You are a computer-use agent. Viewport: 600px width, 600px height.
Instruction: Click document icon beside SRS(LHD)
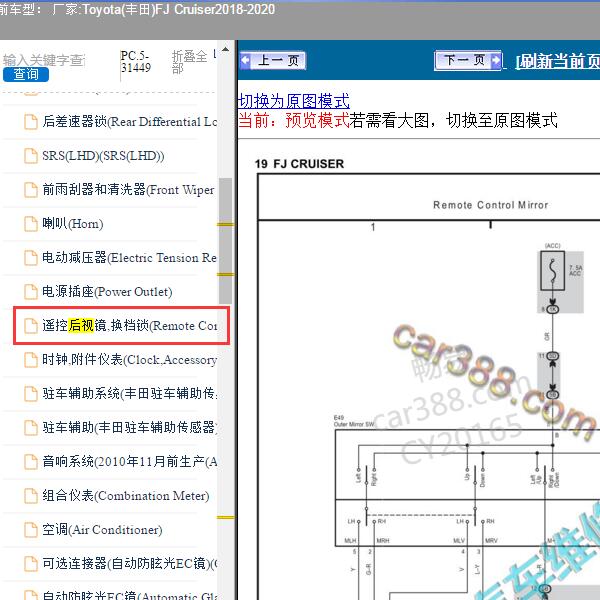click(31, 156)
